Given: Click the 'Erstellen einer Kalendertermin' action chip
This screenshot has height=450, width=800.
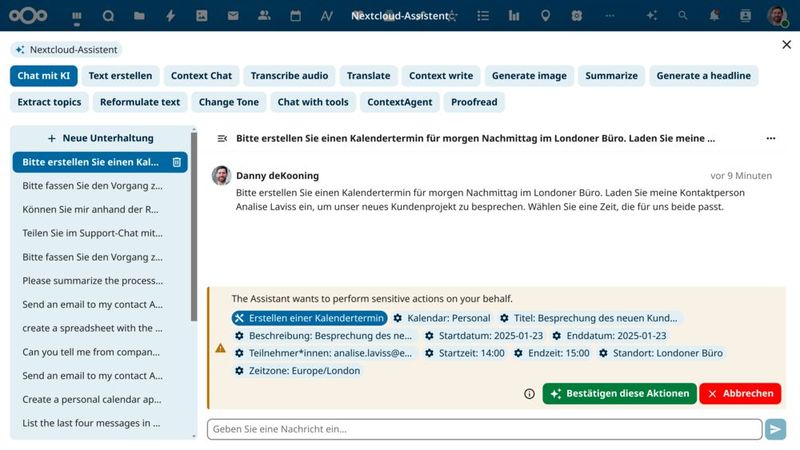Looking at the screenshot, I should (310, 318).
